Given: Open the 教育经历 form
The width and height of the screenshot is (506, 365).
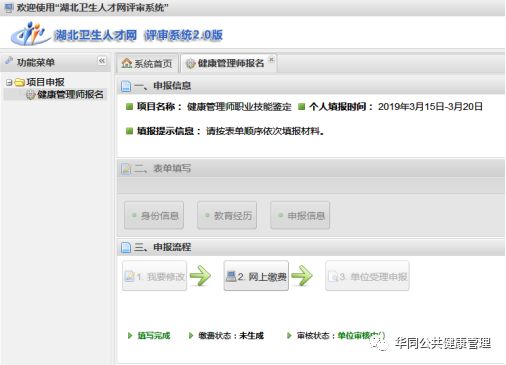Looking at the screenshot, I should click(x=227, y=215).
